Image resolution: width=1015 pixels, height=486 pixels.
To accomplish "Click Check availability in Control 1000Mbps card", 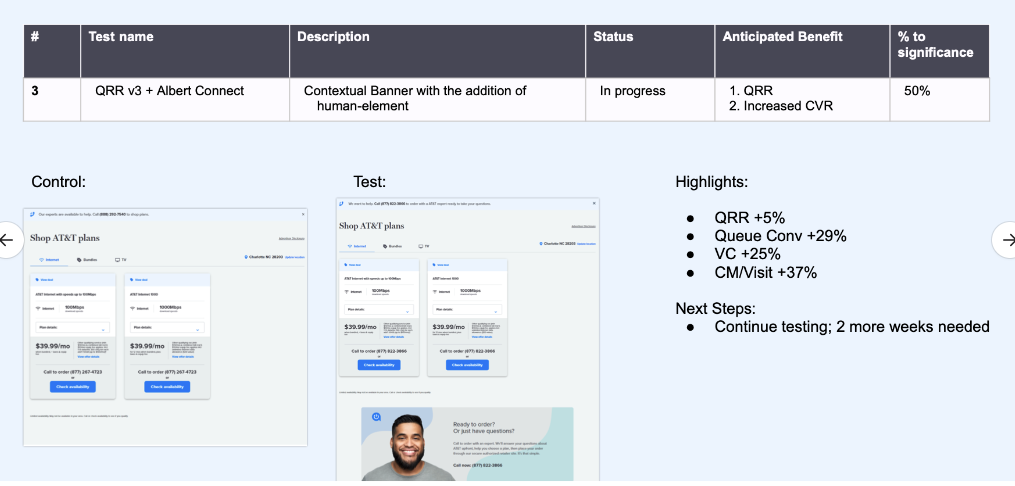I will (x=167, y=386).
